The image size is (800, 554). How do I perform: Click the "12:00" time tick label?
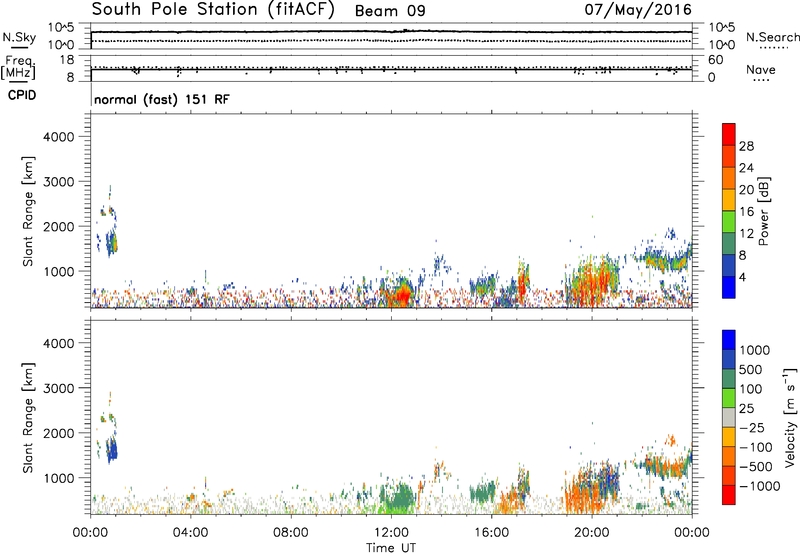point(391,533)
